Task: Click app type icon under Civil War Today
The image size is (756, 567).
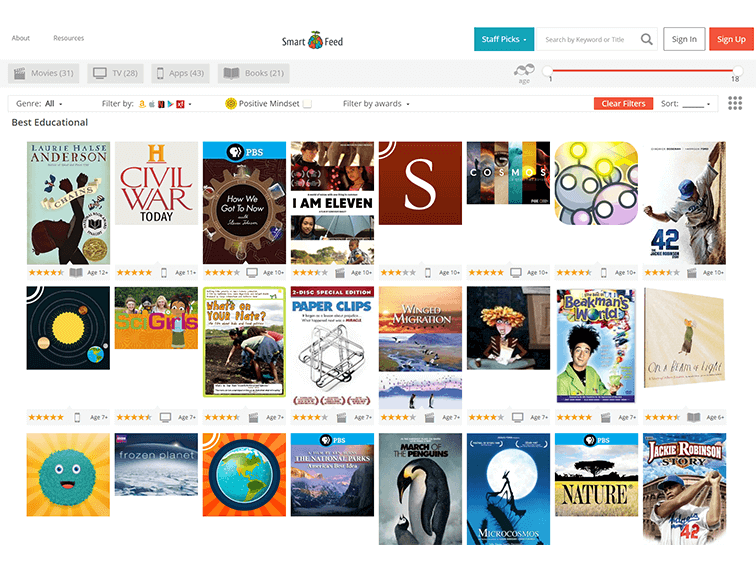Action: pyautogui.click(x=164, y=272)
